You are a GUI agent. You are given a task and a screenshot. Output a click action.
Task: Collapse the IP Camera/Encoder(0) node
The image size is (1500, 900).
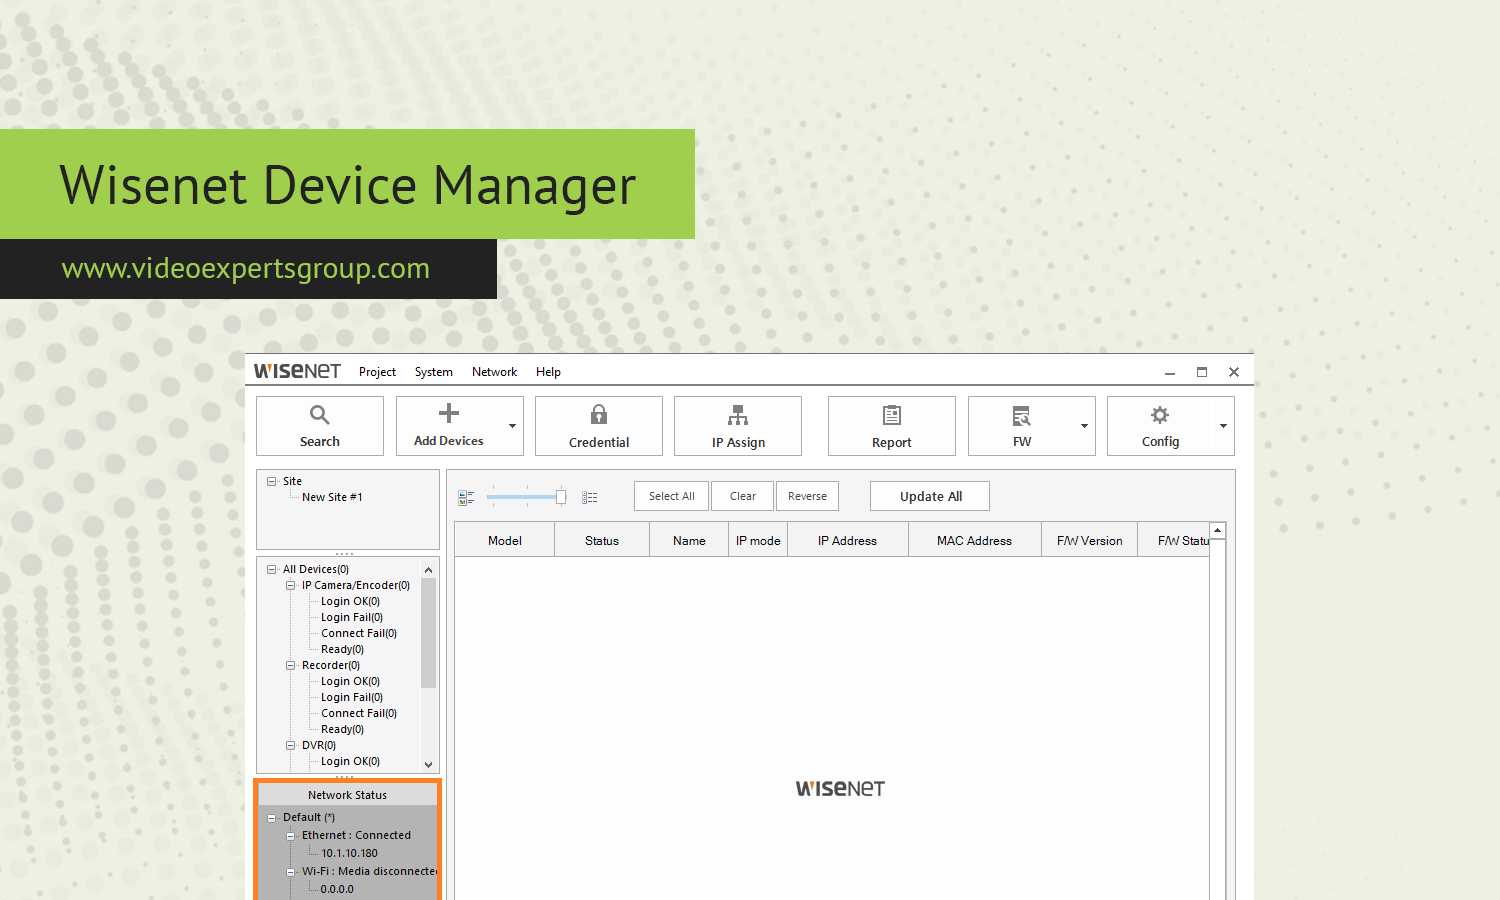point(291,585)
